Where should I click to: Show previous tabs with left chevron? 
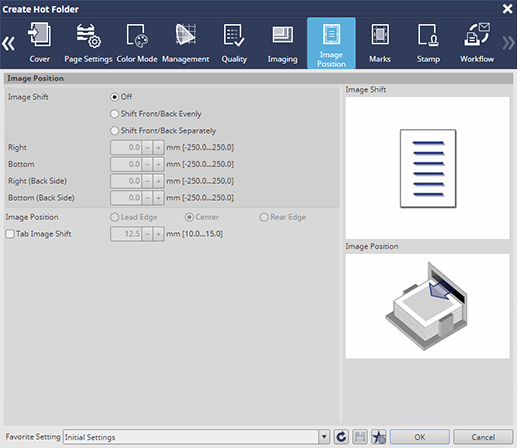pyautogui.click(x=9, y=44)
